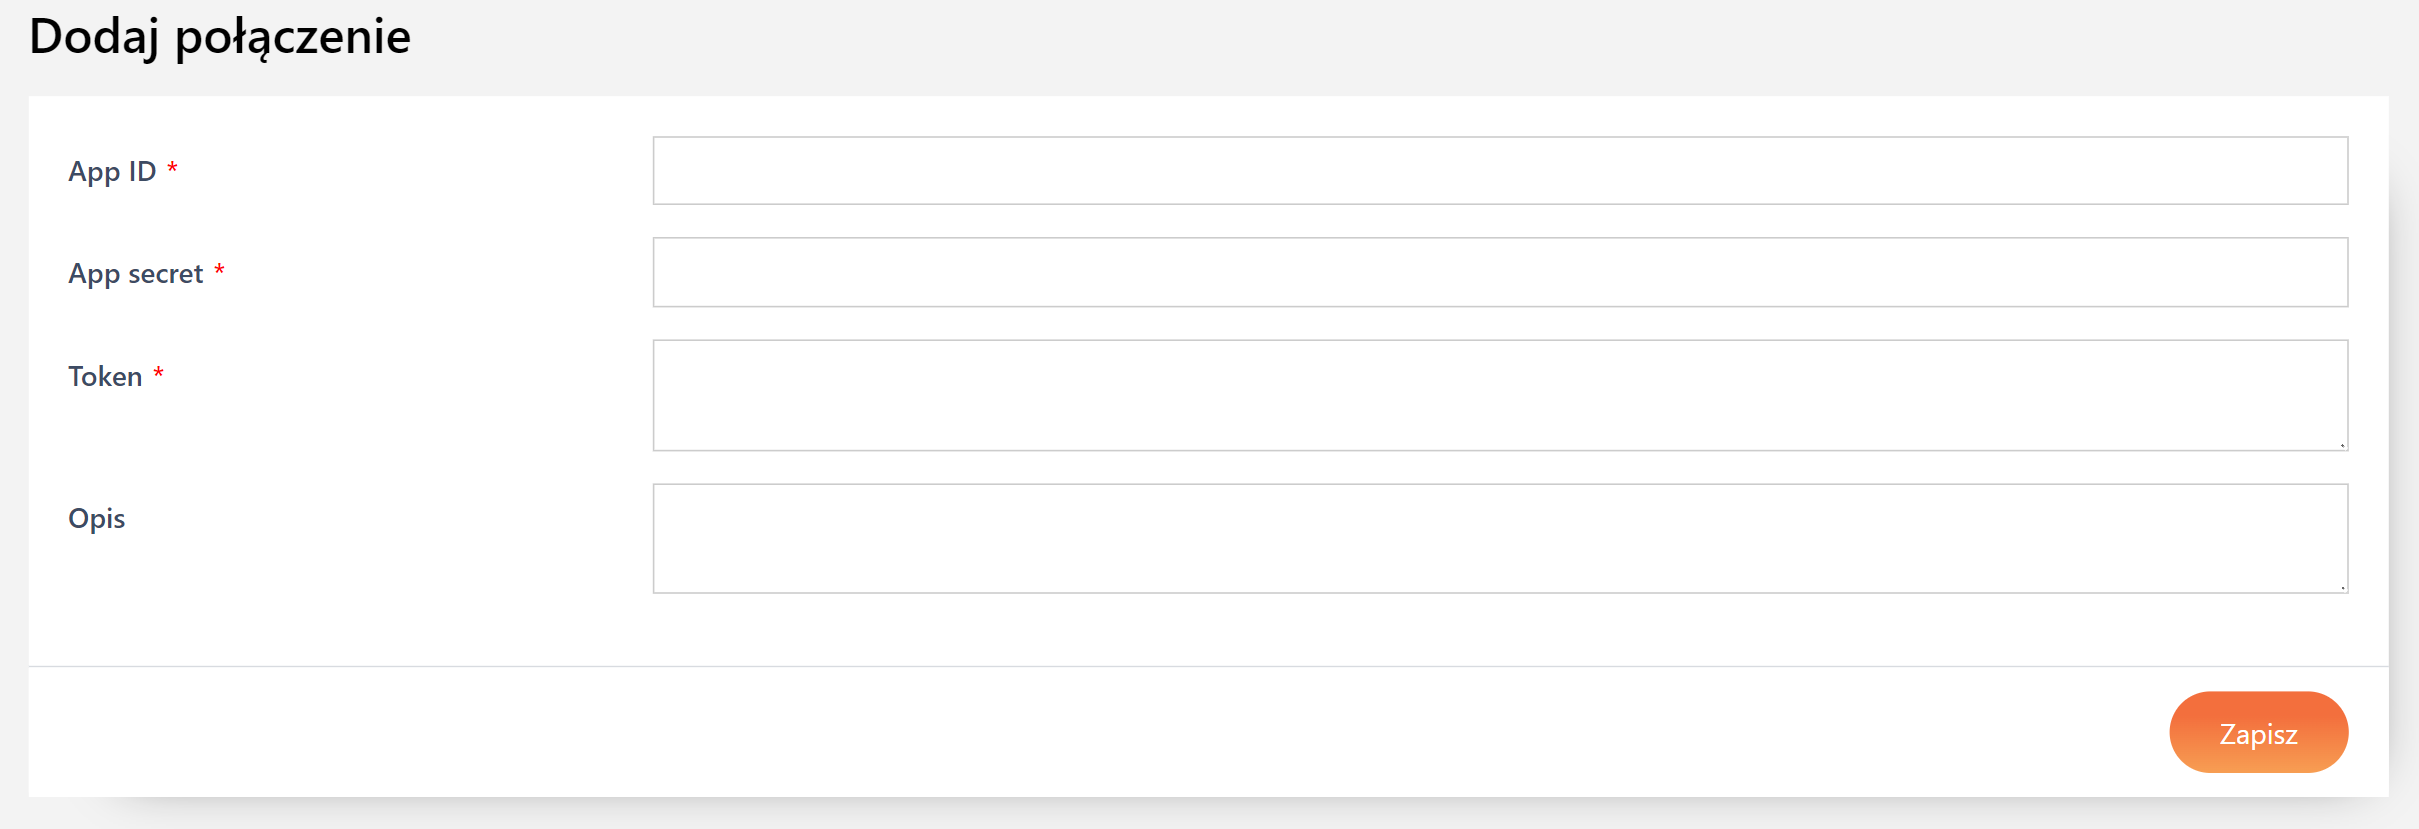Click the App ID input field
The width and height of the screenshot is (2419, 829).
pyautogui.click(x=1500, y=171)
